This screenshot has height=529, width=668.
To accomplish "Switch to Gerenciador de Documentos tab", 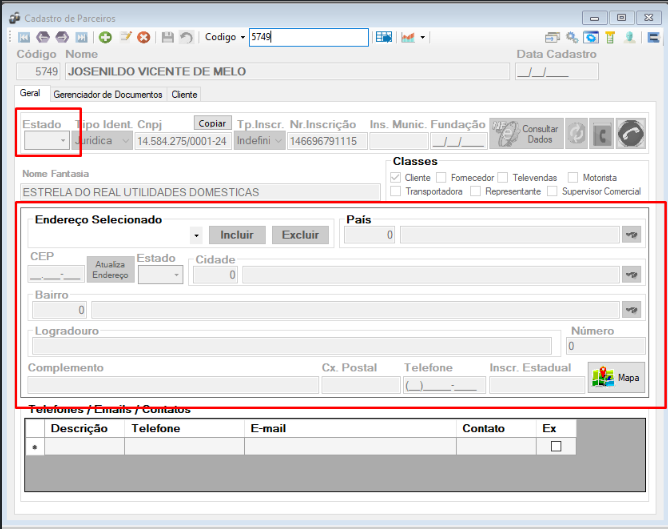I will pos(108,95).
